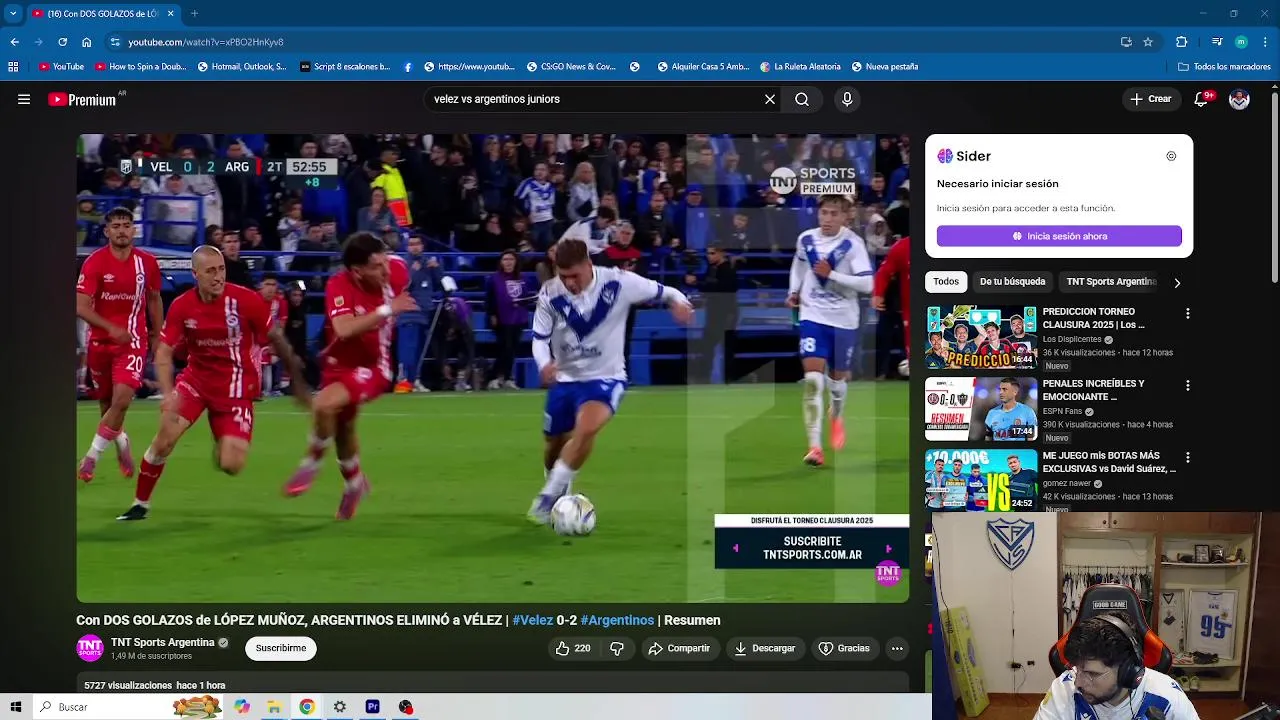1280x720 pixels.
Task: Open the apps grid in bookmarks bar
Action: click(13, 67)
